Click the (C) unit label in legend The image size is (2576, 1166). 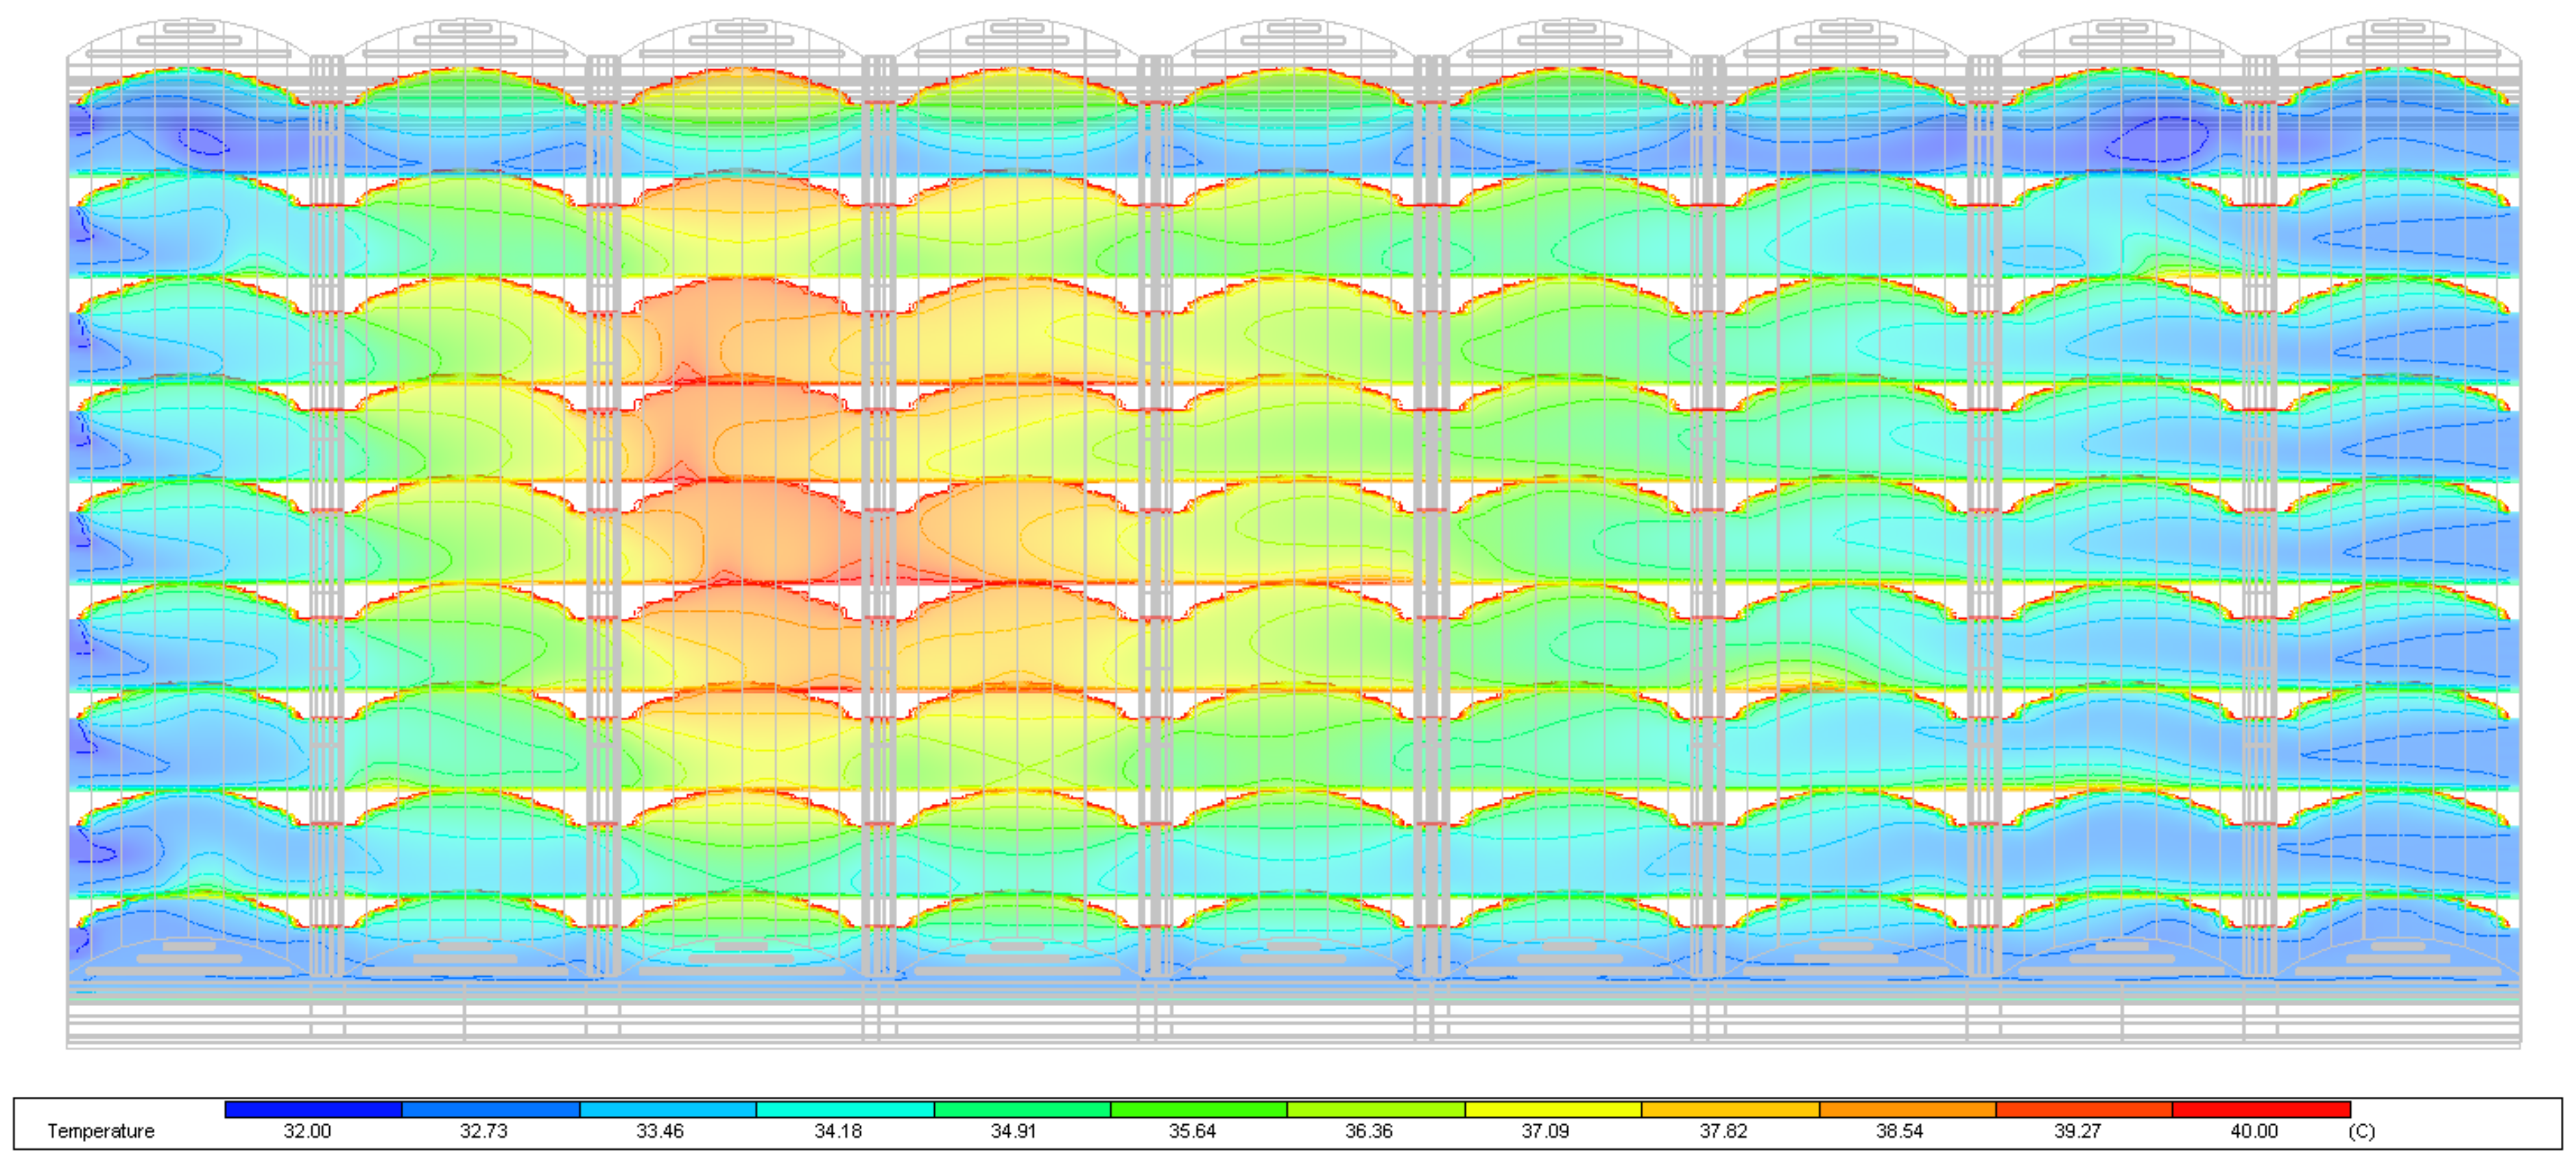[2361, 1131]
